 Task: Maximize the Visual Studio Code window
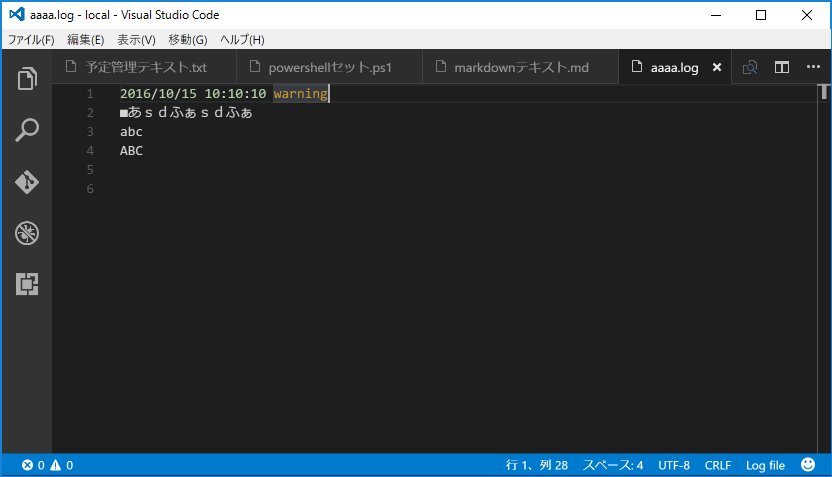[761, 15]
